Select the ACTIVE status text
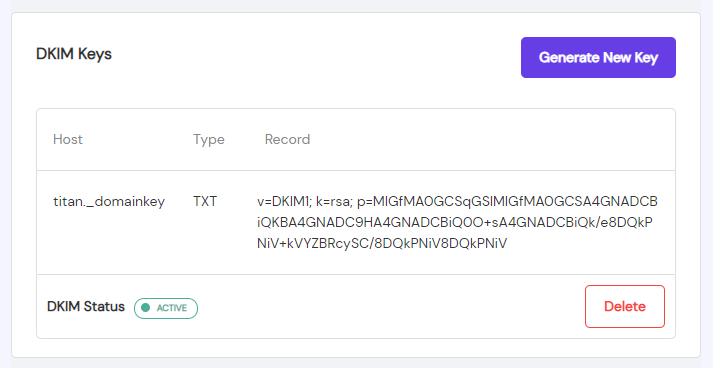Viewport: 713px width, 368px height. coord(172,308)
